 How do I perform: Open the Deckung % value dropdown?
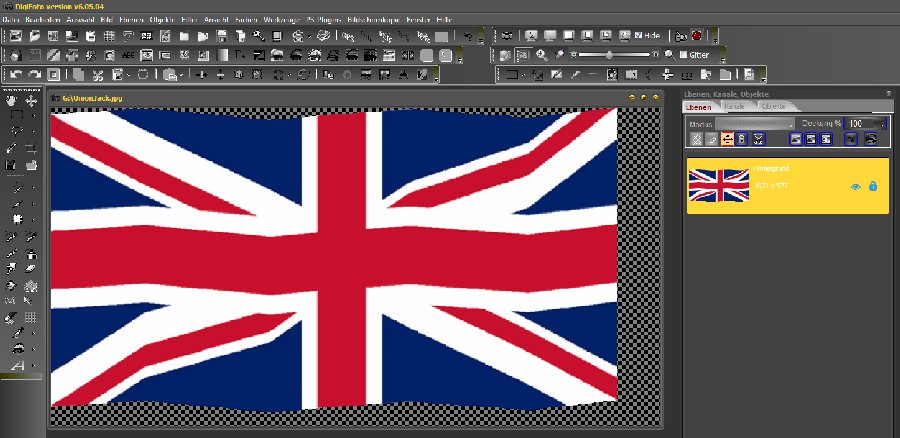pyautogui.click(x=879, y=123)
